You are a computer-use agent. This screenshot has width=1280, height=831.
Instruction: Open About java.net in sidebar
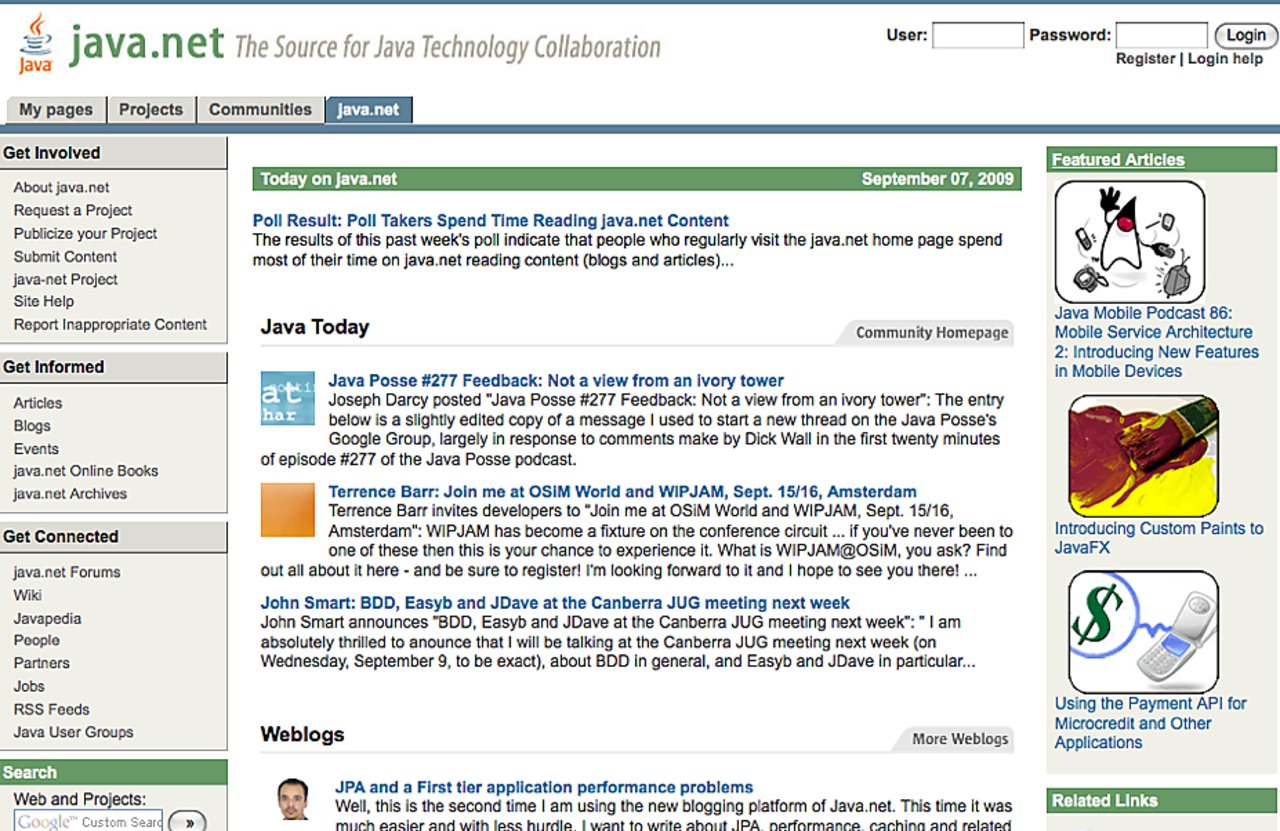[x=61, y=187]
